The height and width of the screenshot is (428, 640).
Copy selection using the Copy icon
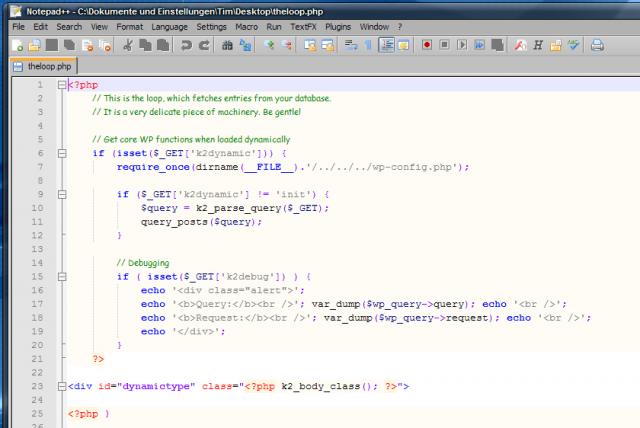tap(145, 45)
